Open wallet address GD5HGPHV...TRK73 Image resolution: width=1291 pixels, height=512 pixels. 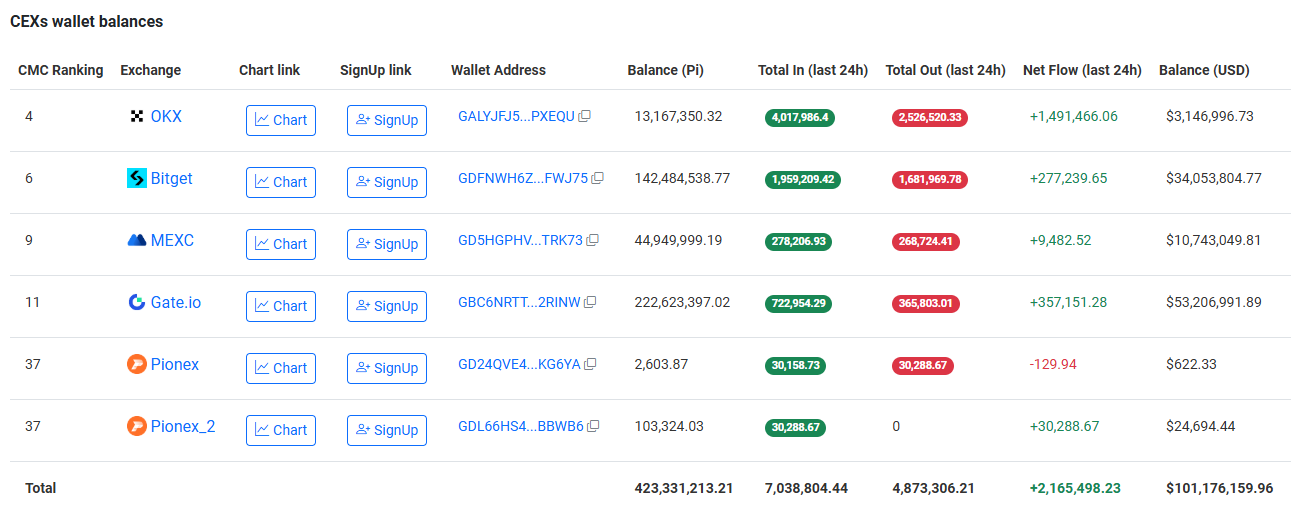click(520, 240)
